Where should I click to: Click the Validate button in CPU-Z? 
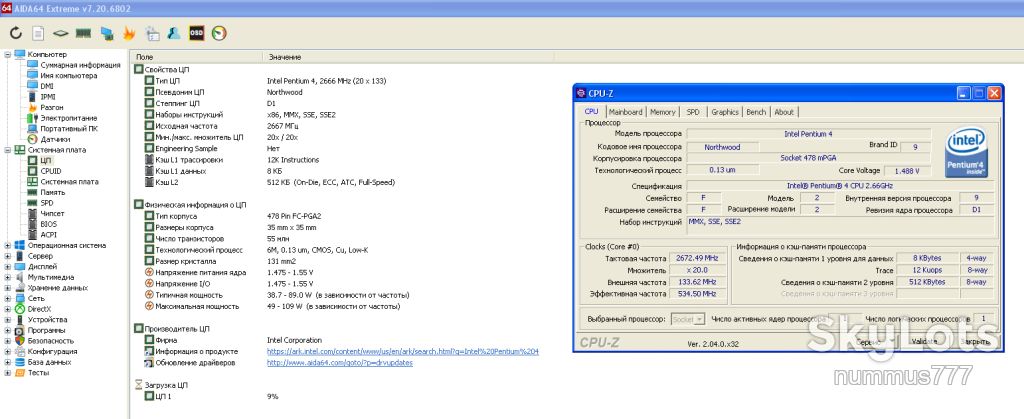924,341
